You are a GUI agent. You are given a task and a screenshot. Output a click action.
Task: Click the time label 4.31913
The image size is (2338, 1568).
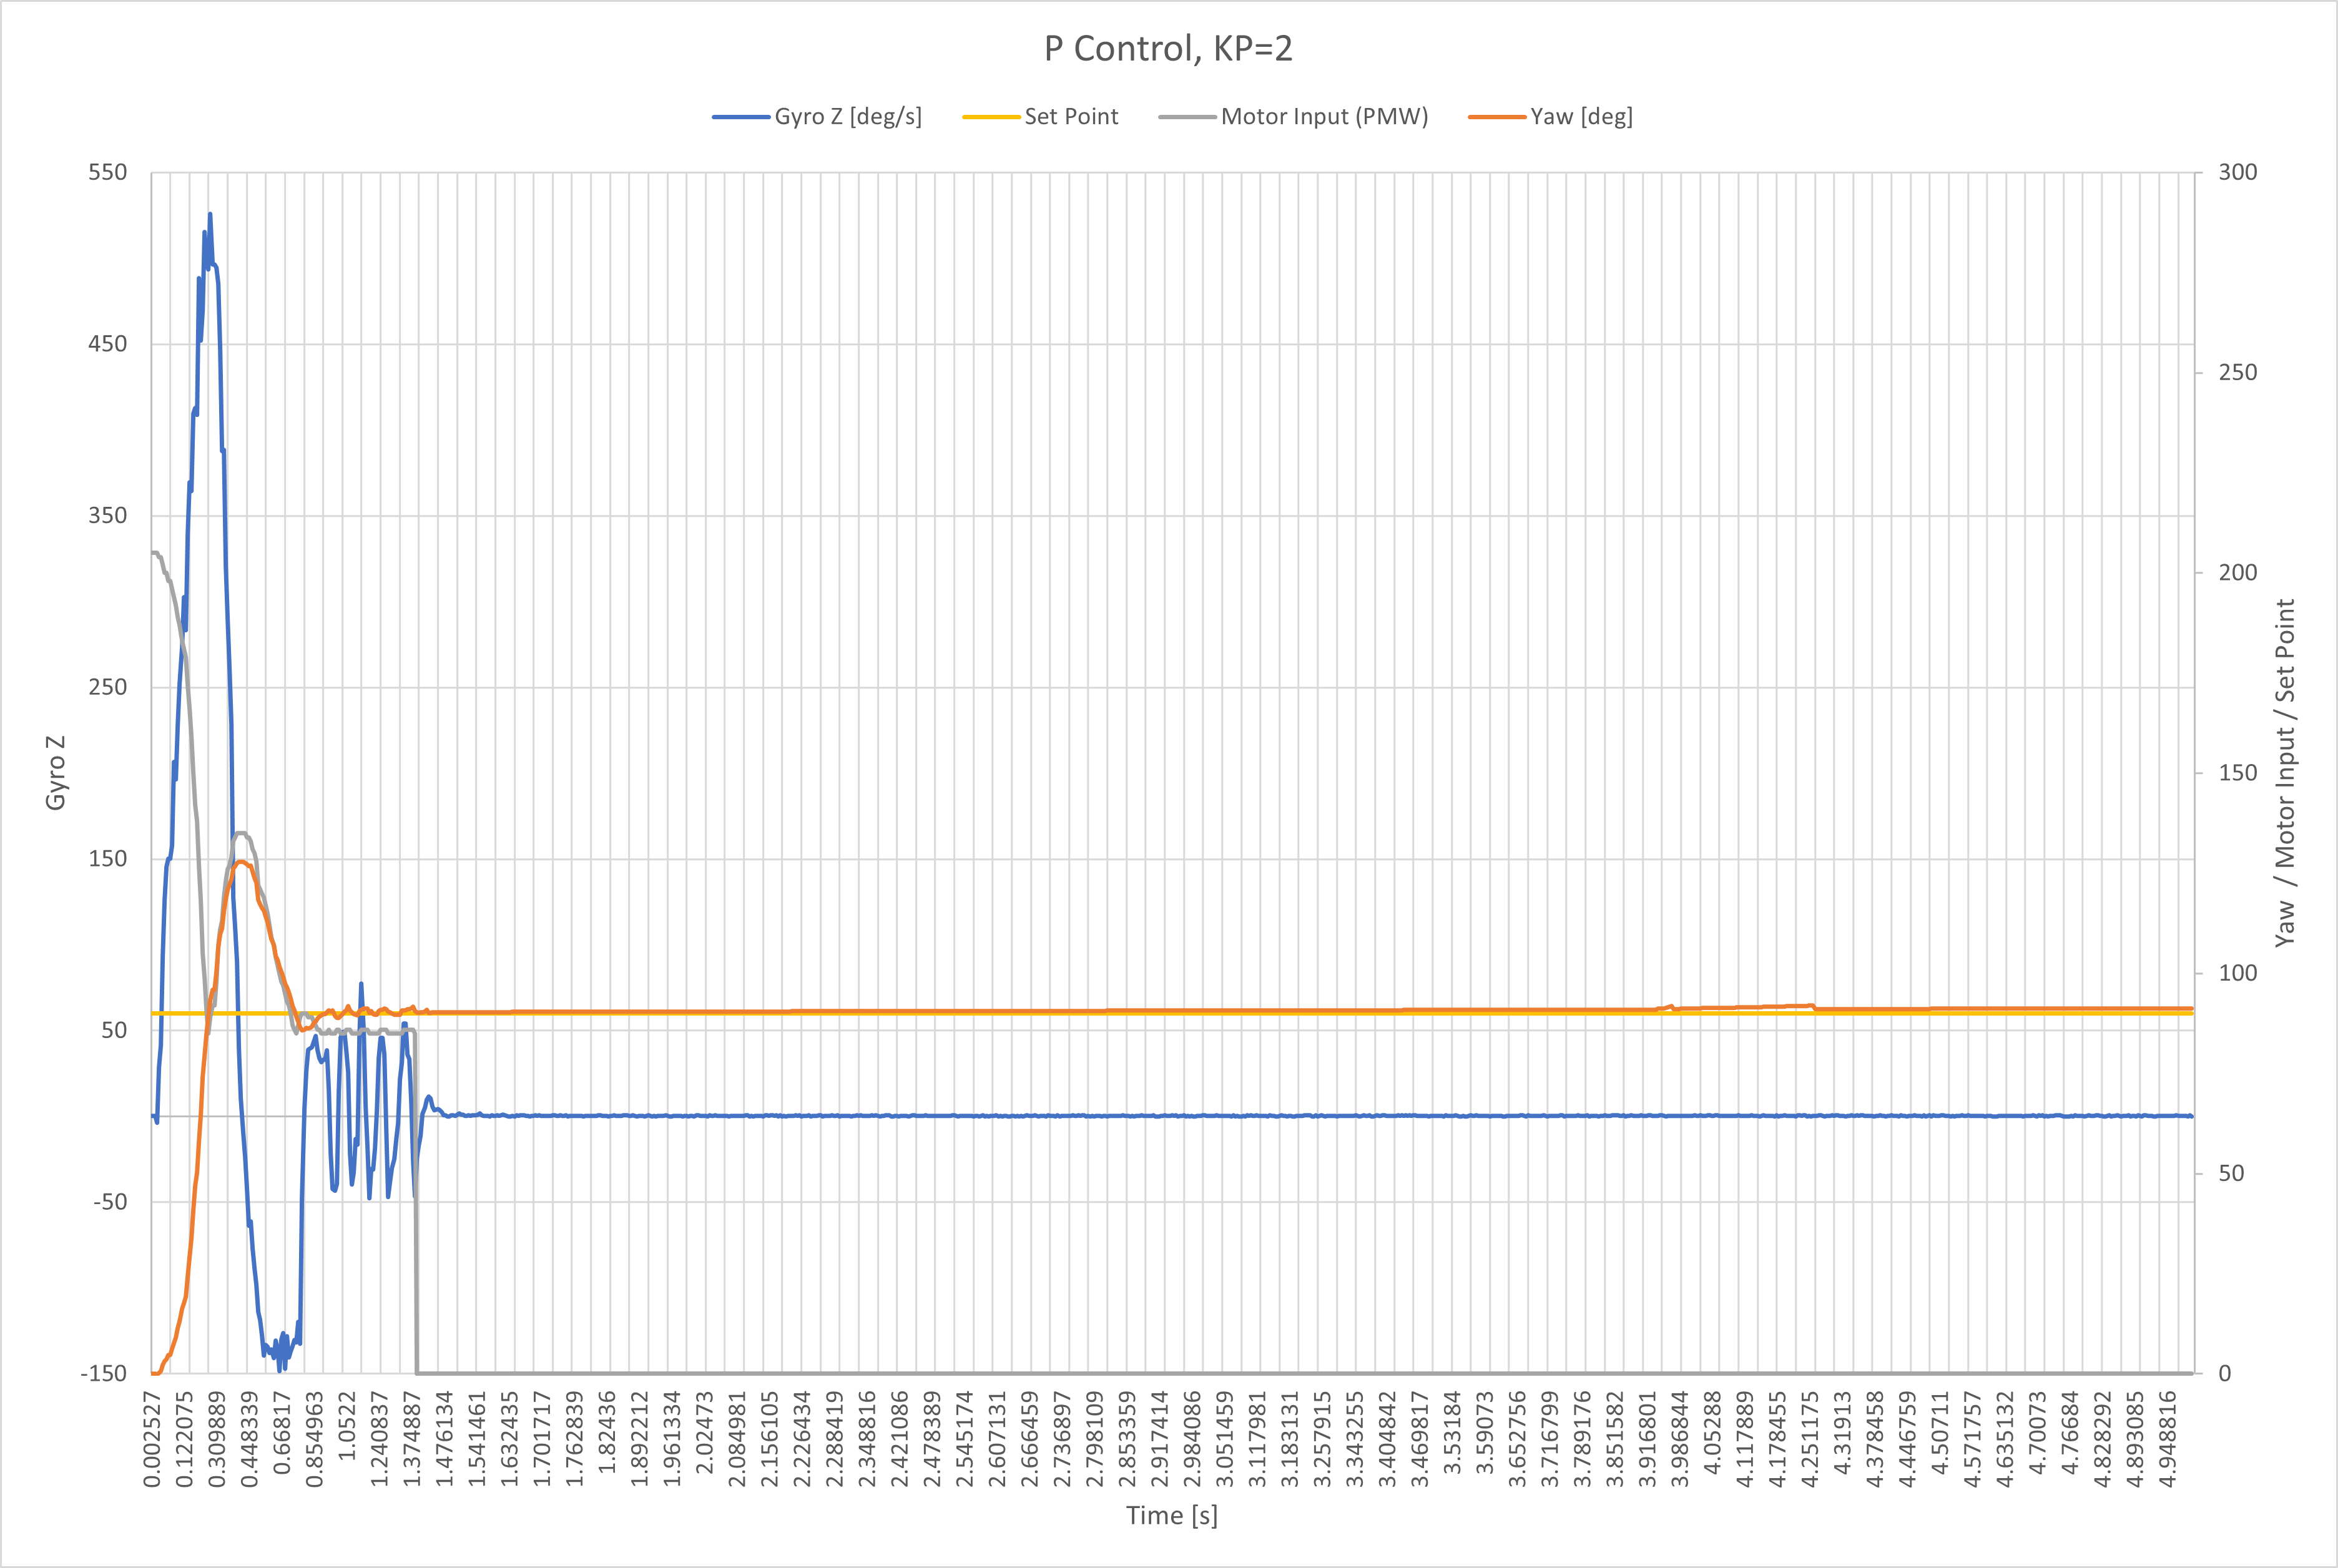(1842, 1432)
